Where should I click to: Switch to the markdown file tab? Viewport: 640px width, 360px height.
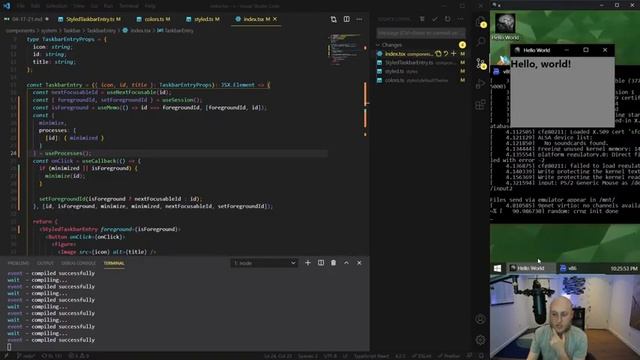click(26, 19)
